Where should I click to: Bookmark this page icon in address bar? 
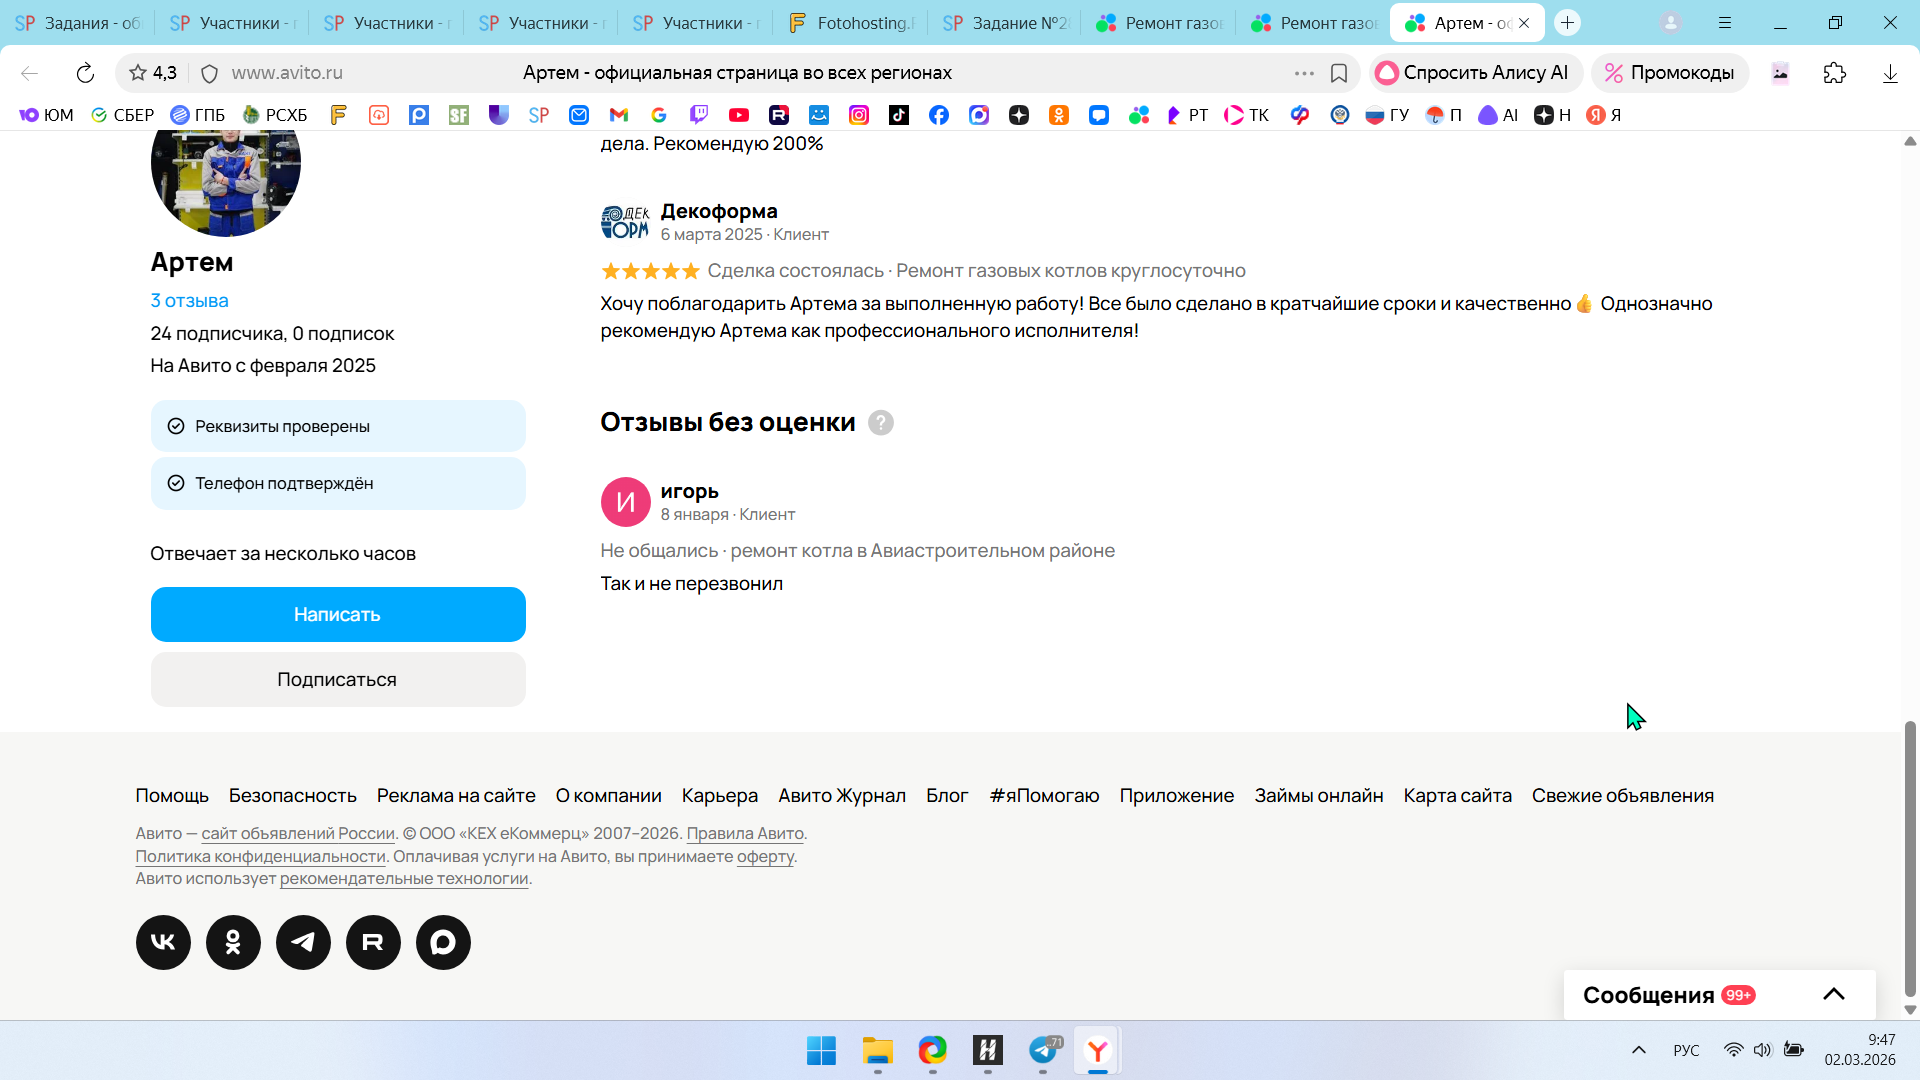point(1339,73)
